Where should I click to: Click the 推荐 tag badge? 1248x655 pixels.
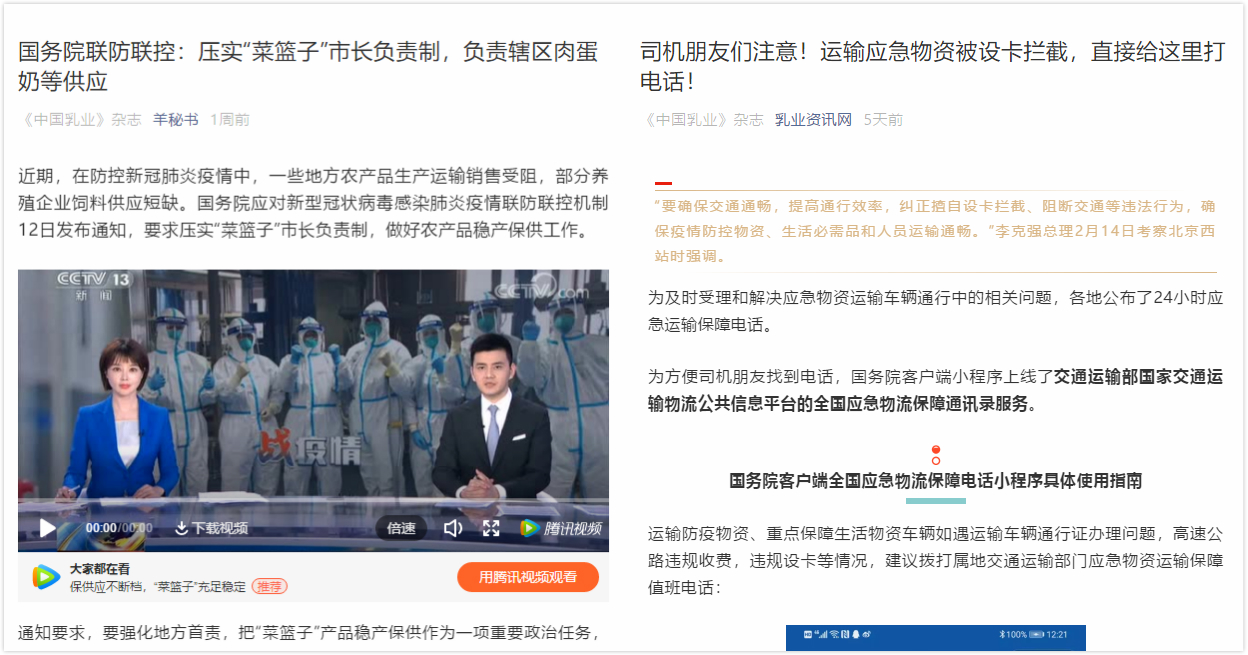click(x=269, y=587)
